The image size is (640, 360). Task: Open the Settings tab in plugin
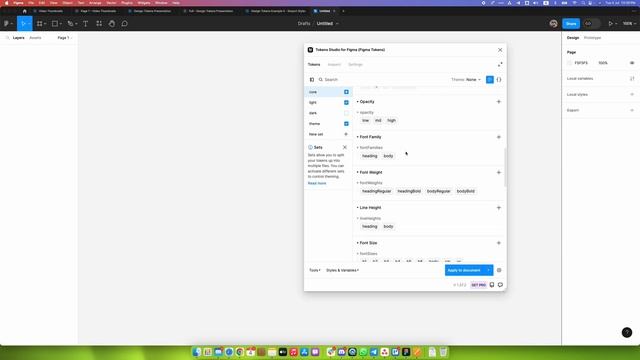[355, 64]
